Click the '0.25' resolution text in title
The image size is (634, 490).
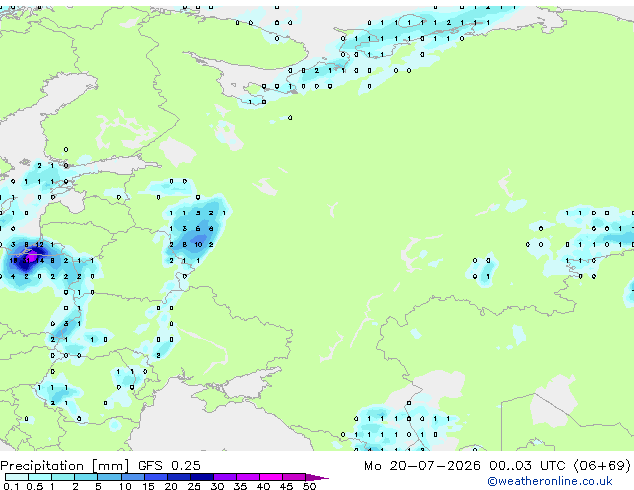186,466
